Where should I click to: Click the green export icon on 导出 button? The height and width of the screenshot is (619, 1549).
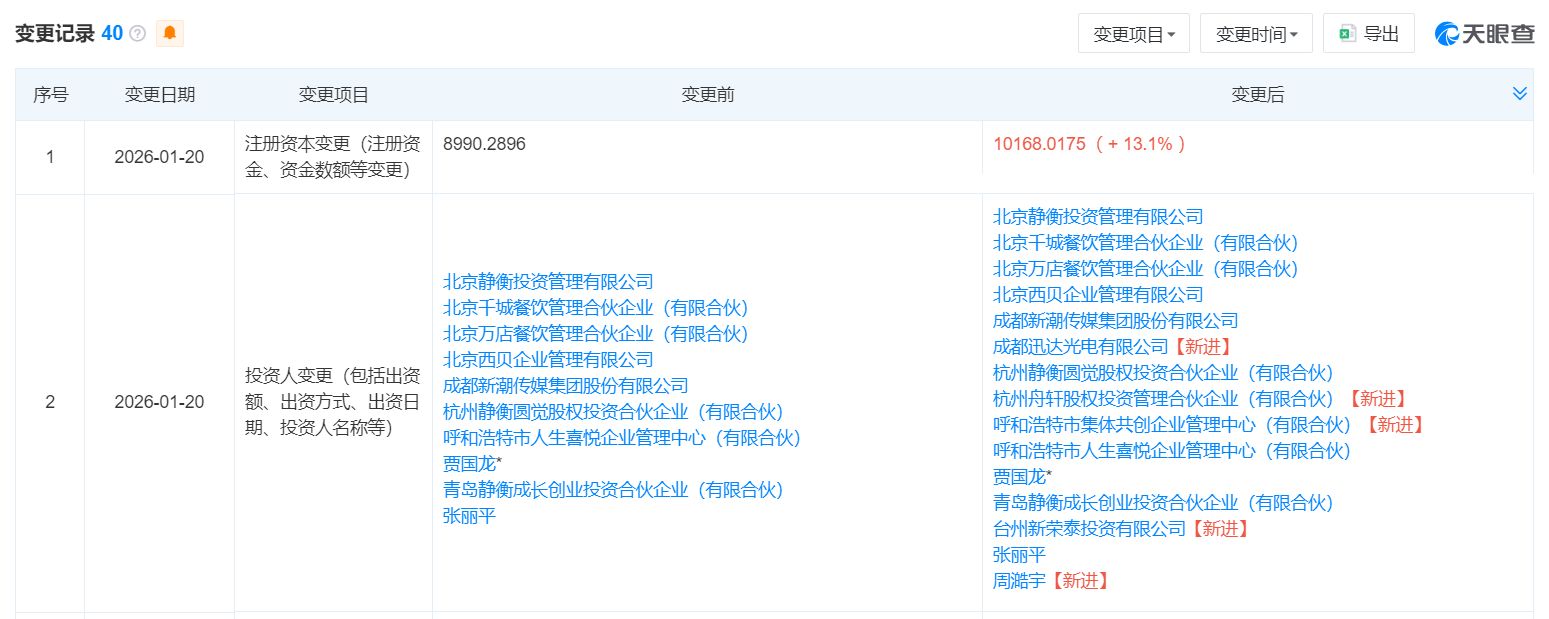tap(1346, 32)
